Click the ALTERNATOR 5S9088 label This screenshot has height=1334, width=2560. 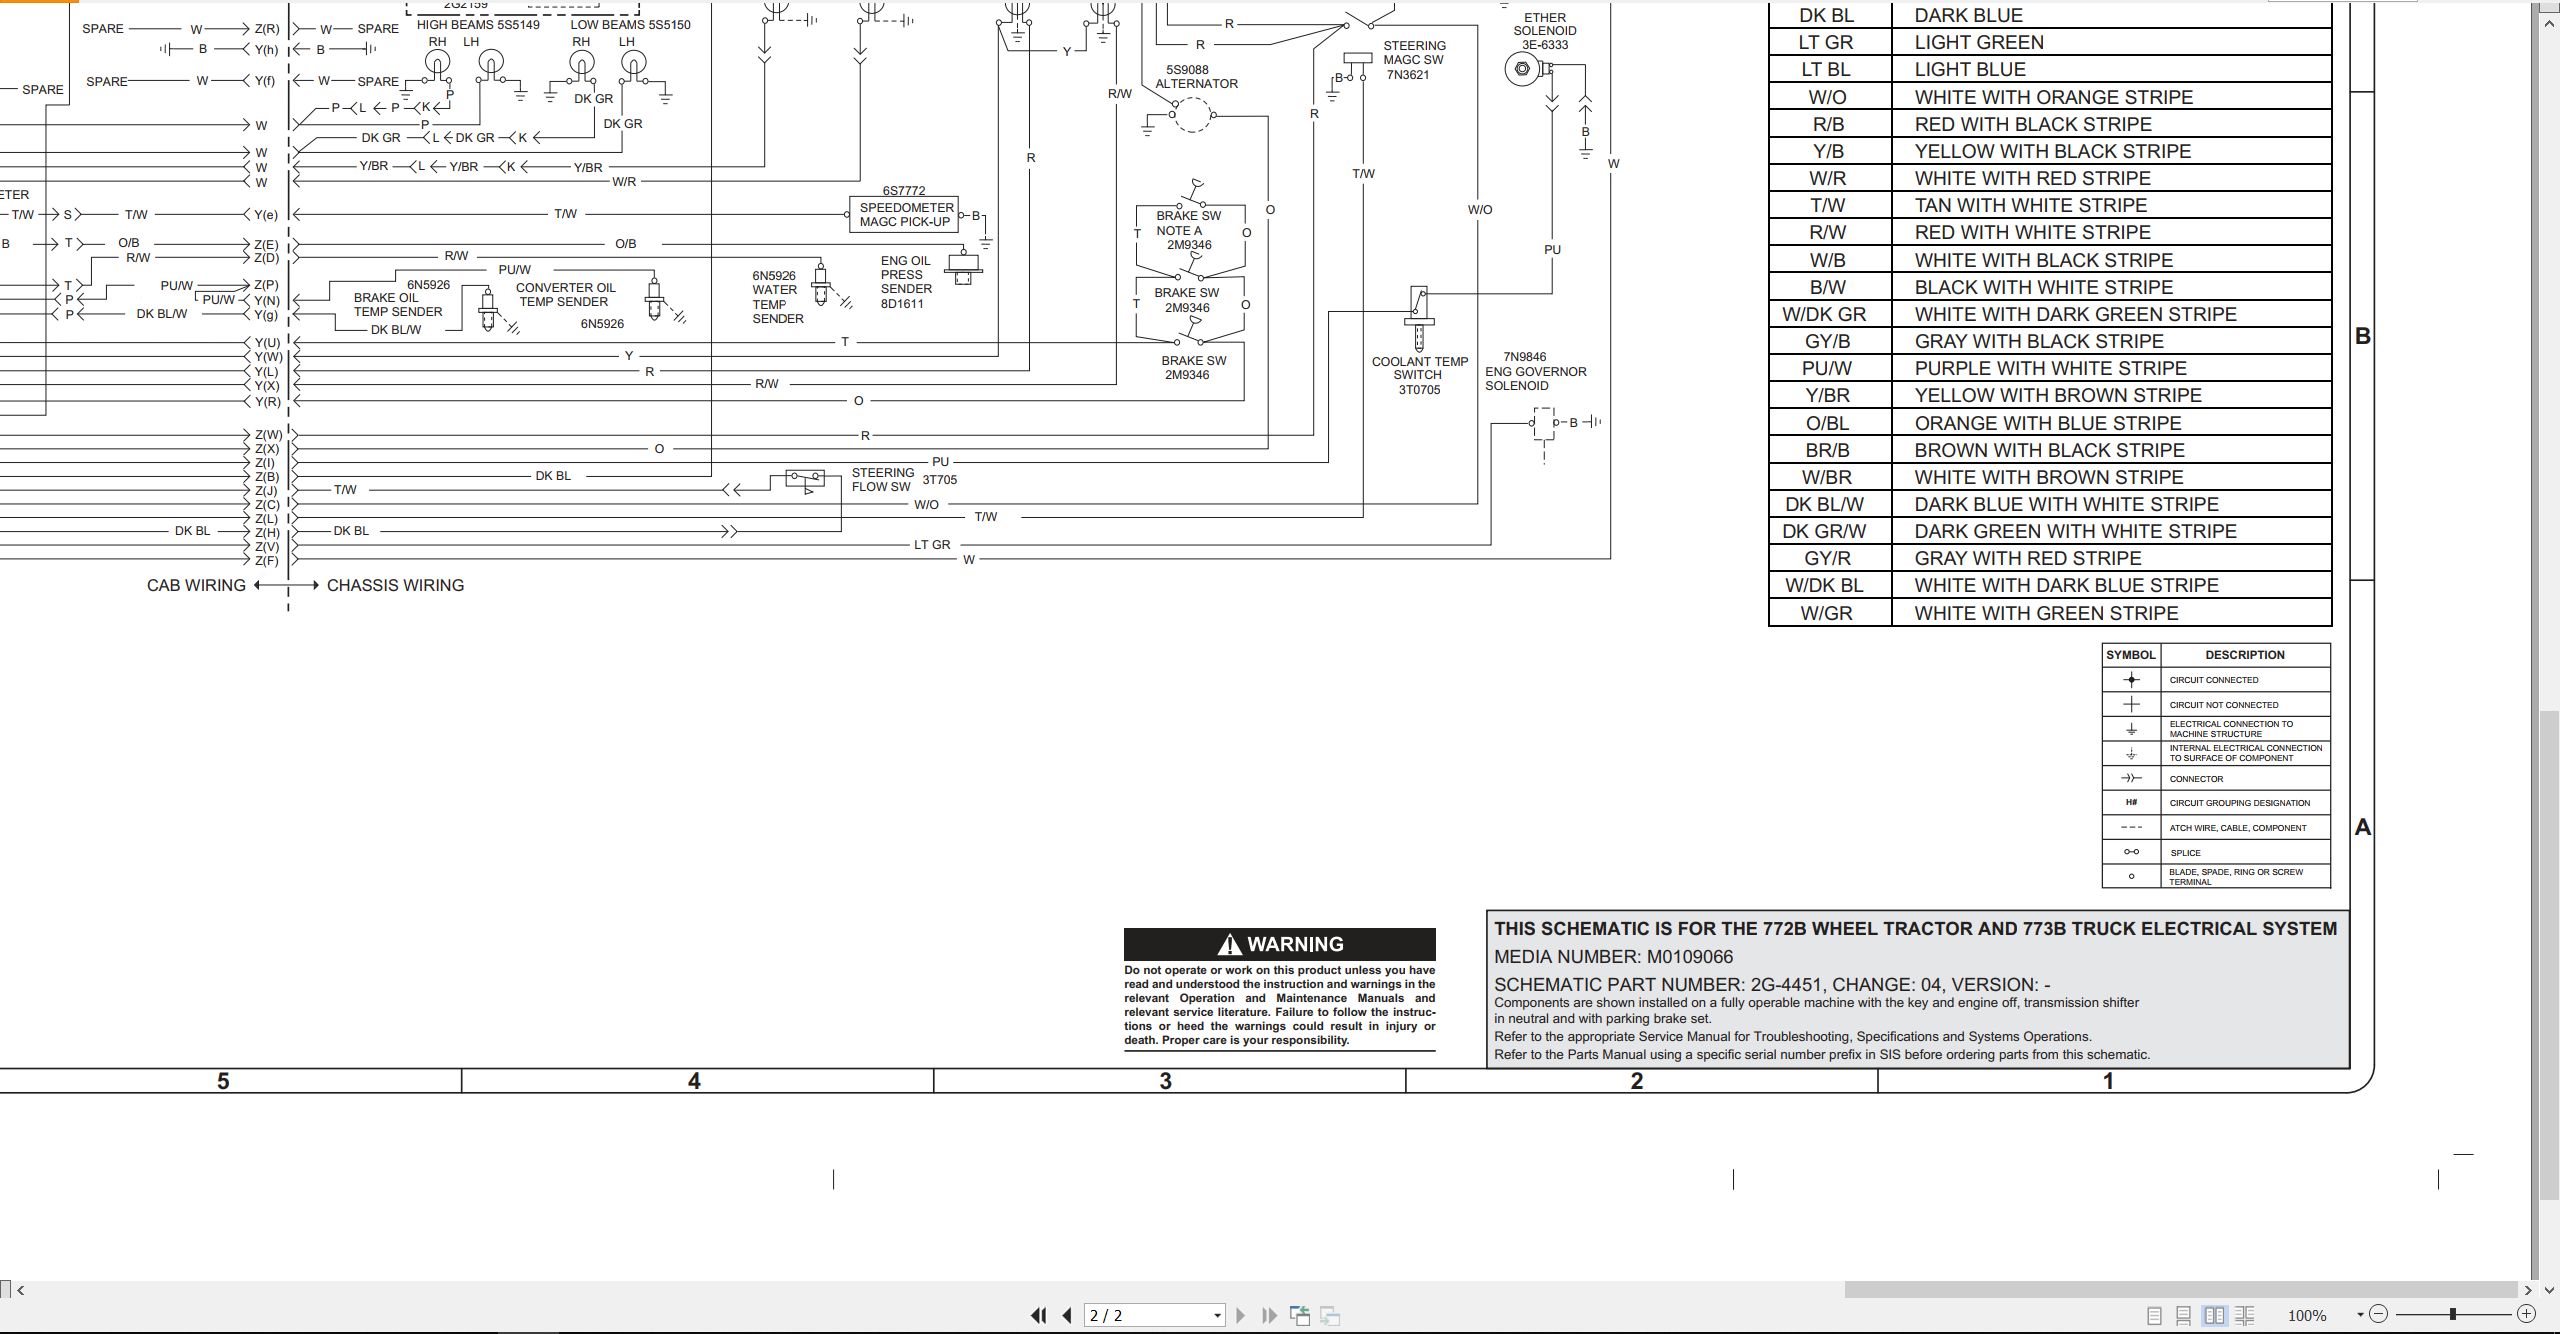(1196, 77)
